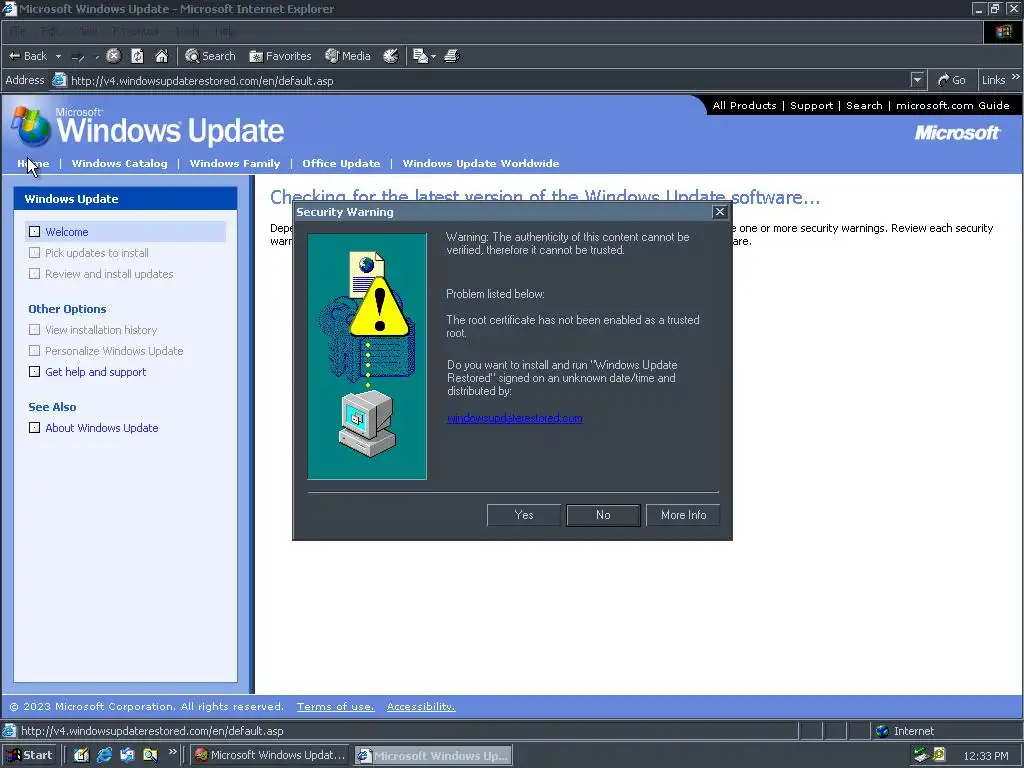The image size is (1024, 768).
Task: Open the Support link in the top bar
Action: (x=811, y=106)
